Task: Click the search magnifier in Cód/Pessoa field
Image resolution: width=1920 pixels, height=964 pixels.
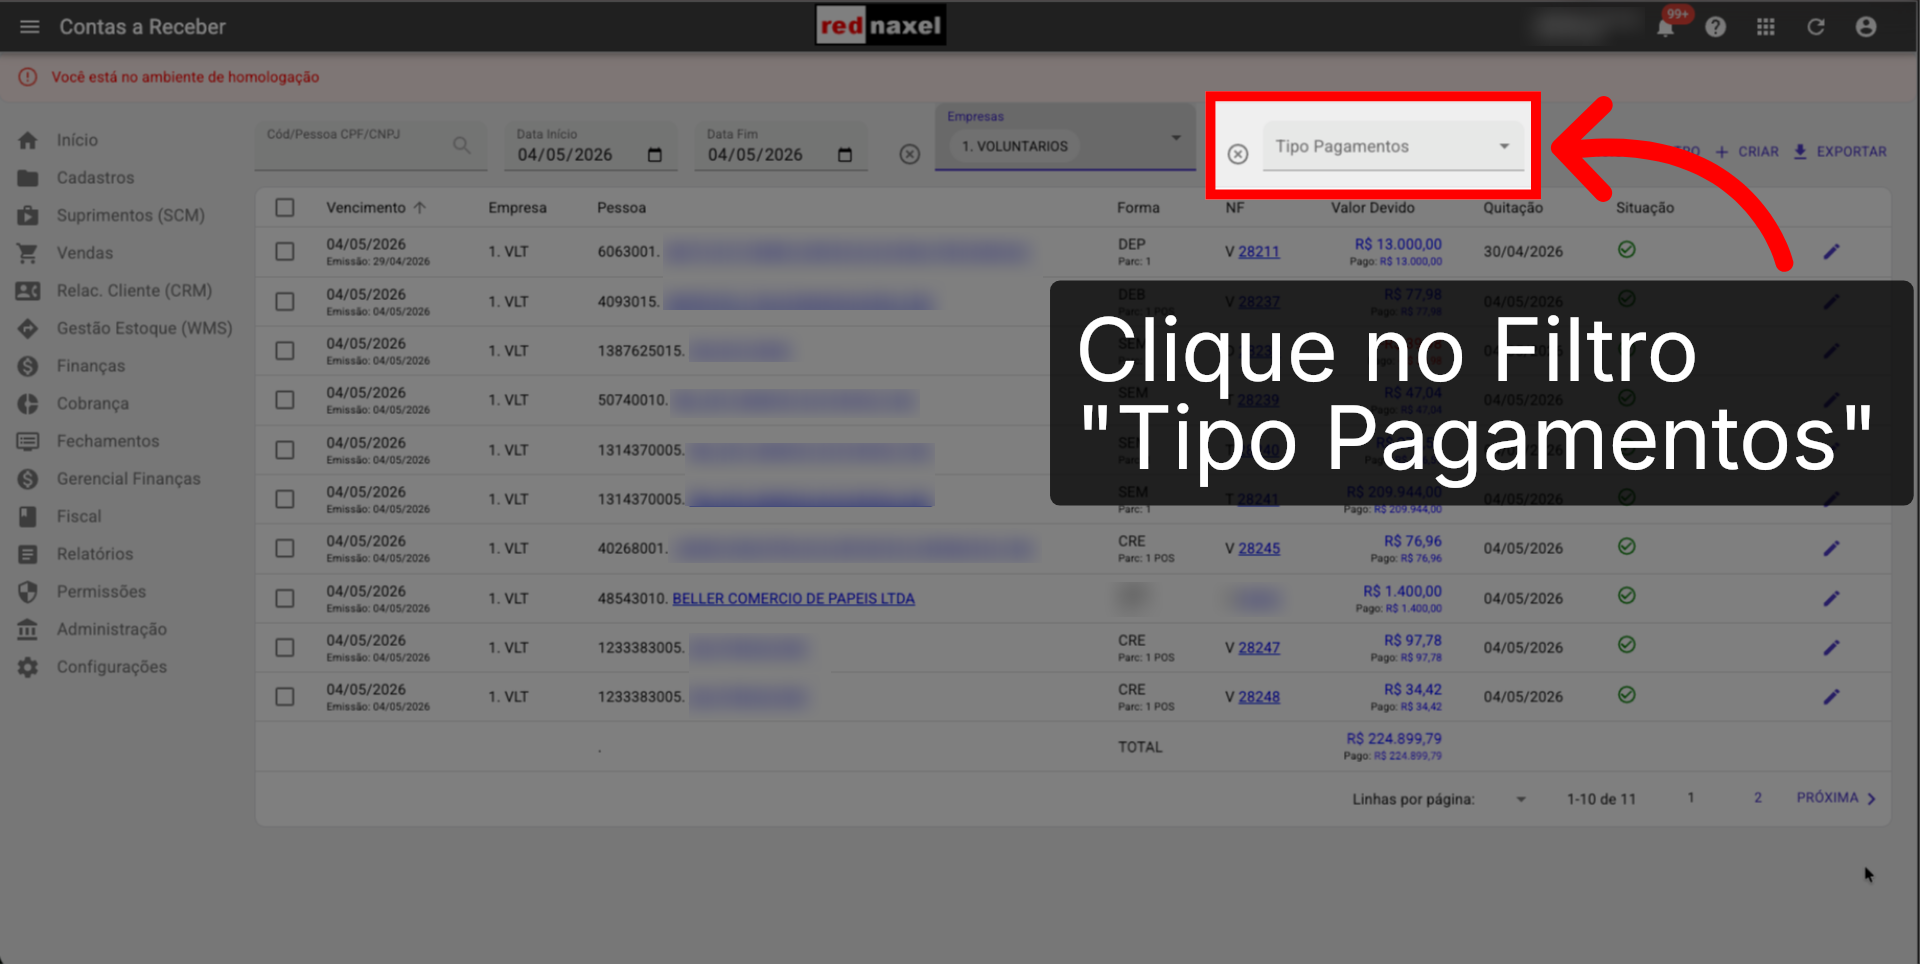Action: coord(461,145)
